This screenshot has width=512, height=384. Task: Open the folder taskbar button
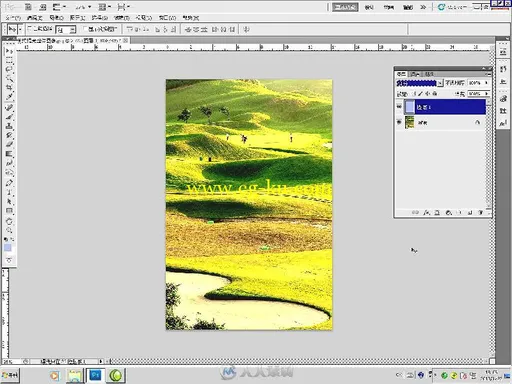click(75, 376)
